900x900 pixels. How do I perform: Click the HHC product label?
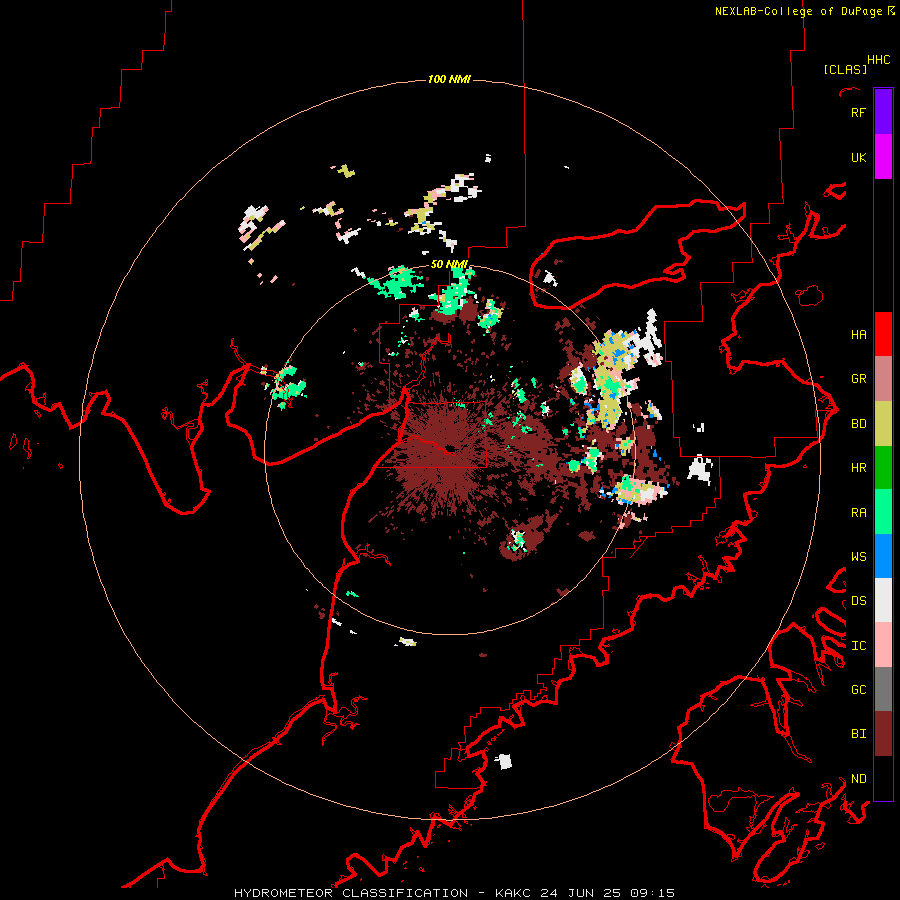[x=878, y=60]
